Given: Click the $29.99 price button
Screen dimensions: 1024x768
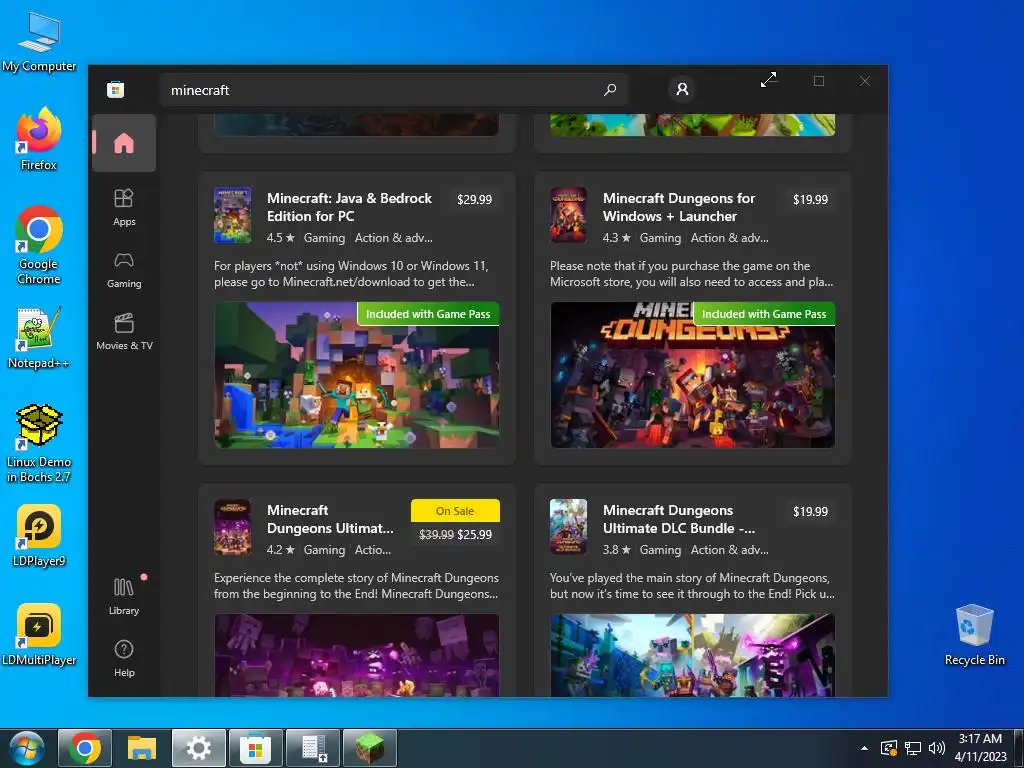Looking at the screenshot, I should tap(475, 199).
